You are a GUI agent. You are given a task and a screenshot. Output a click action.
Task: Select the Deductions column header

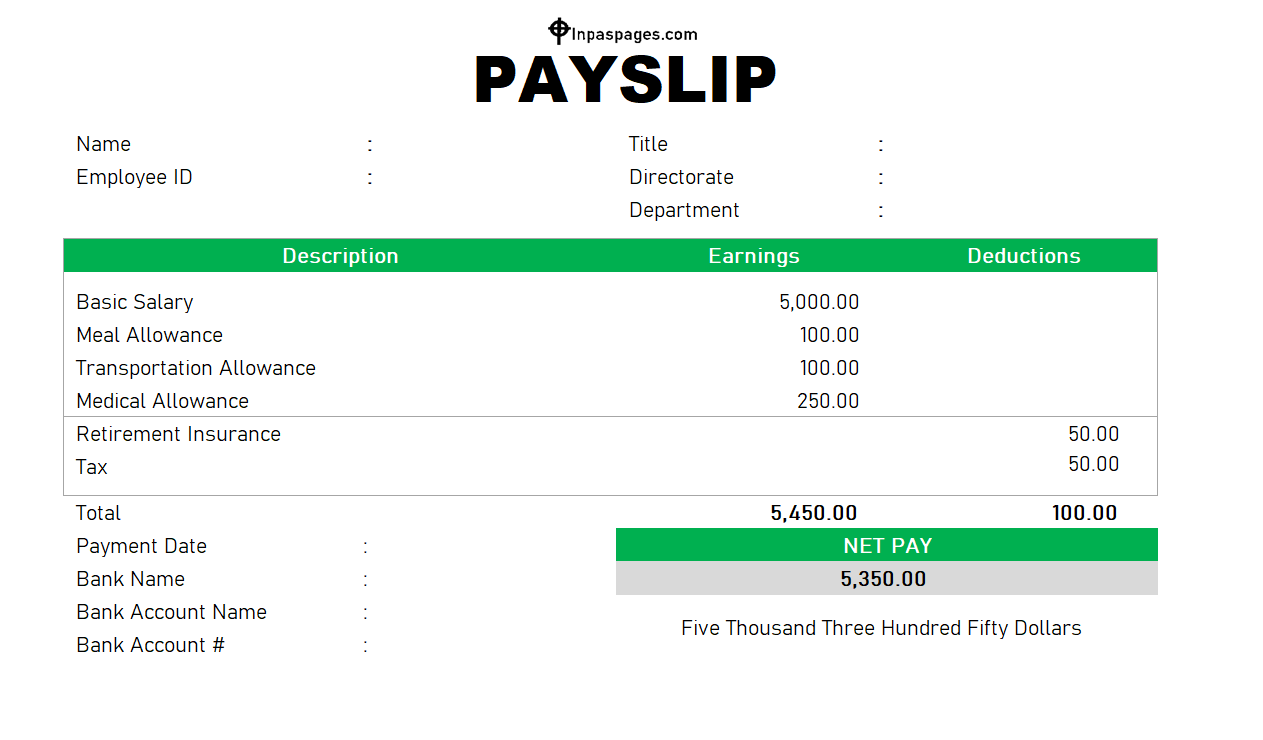pos(1024,256)
